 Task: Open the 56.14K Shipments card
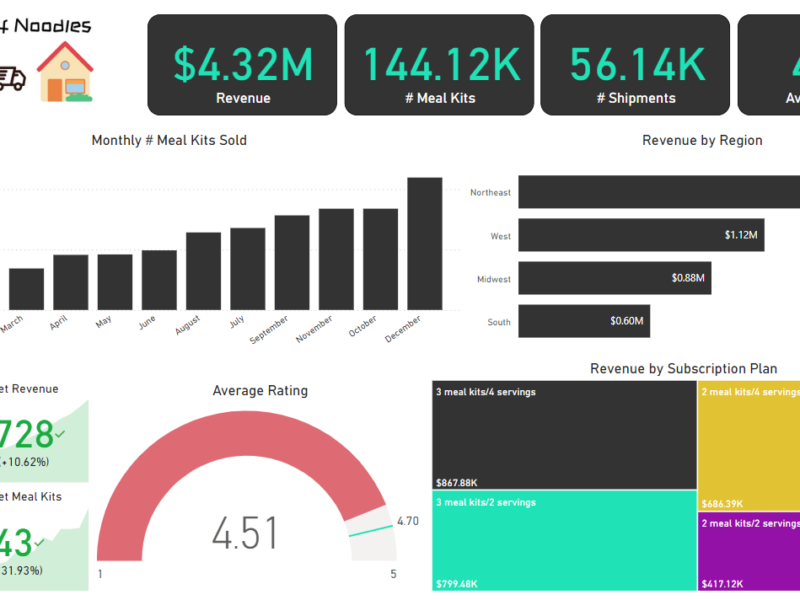click(x=635, y=65)
